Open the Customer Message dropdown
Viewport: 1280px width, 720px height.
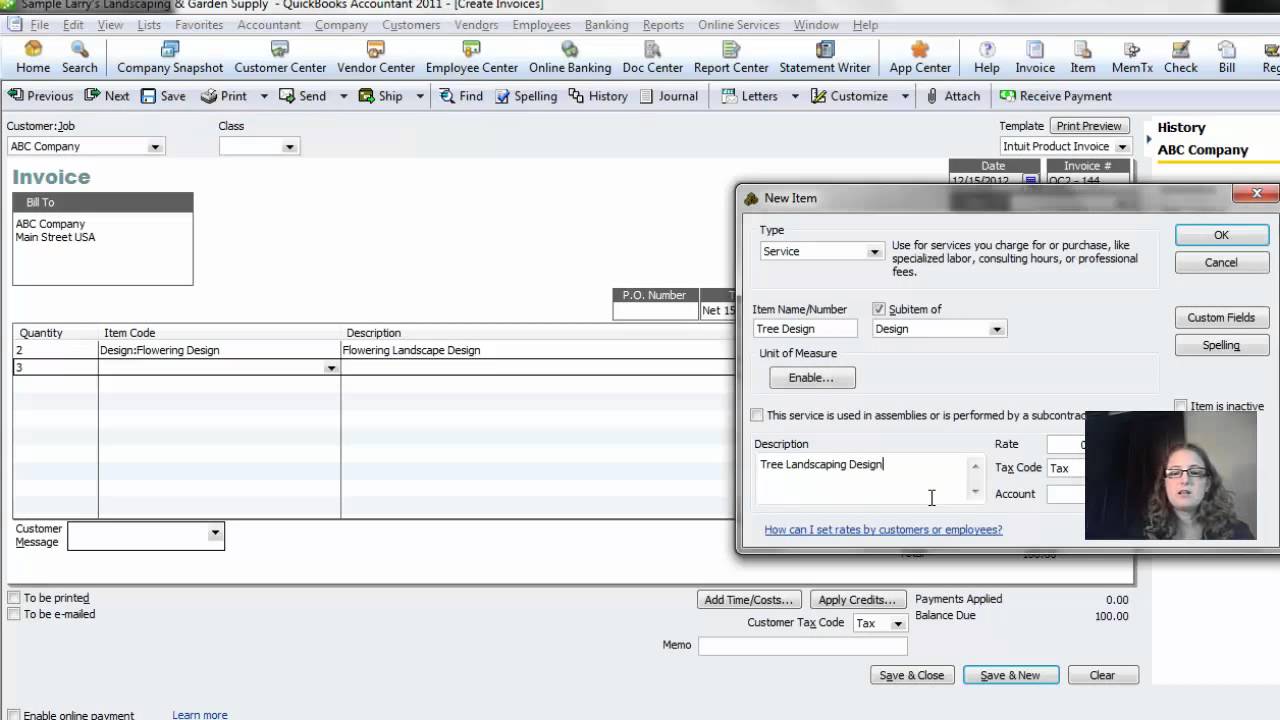click(214, 533)
